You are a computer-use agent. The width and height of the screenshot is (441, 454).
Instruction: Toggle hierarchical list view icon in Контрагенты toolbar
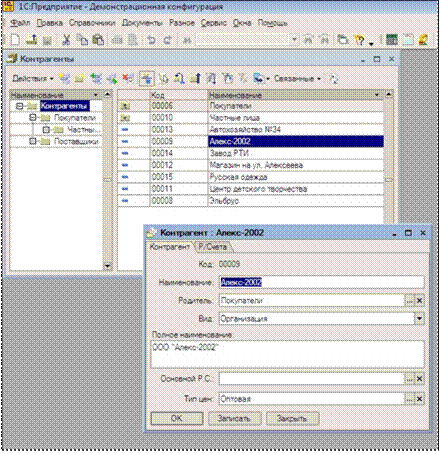pos(147,79)
